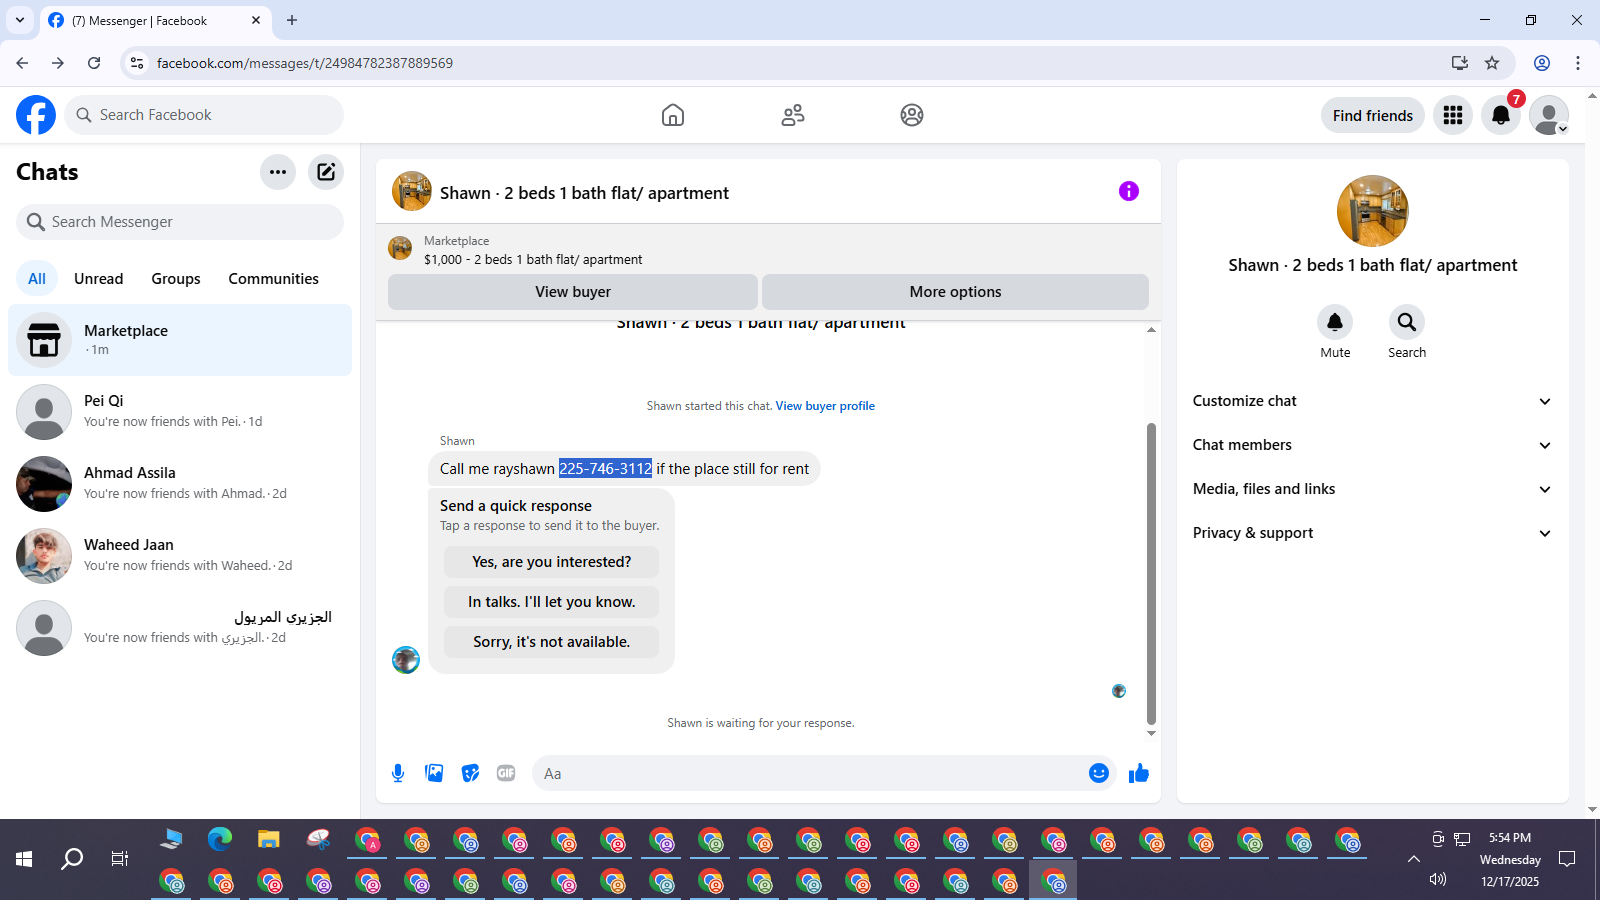The width and height of the screenshot is (1600, 900).
Task: Open Chats options (three dots)
Action: [x=278, y=172]
